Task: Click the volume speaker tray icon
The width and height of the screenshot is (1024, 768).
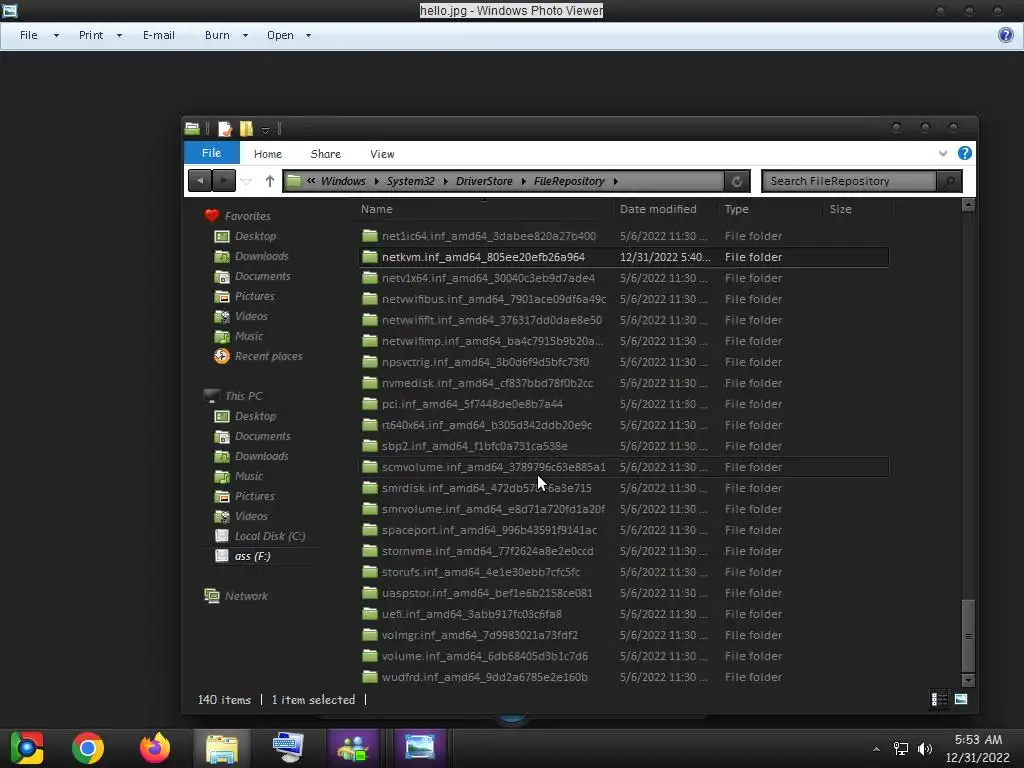Action: [x=925, y=749]
